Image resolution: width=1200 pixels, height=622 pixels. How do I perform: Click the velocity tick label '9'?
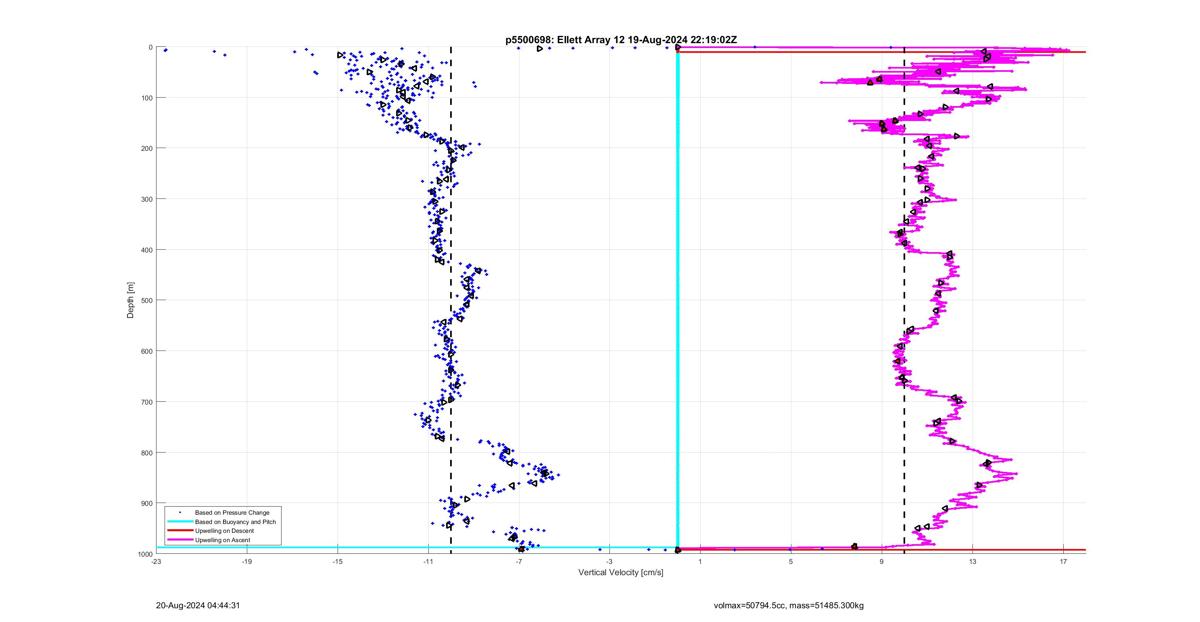(x=882, y=562)
